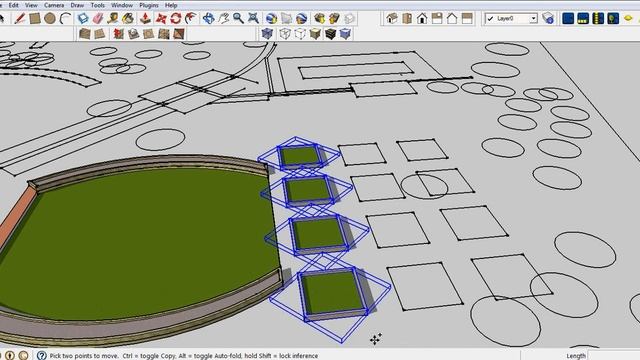This screenshot has height=360, width=640.
Task: Select the Pan hand tool
Action: (x=224, y=18)
